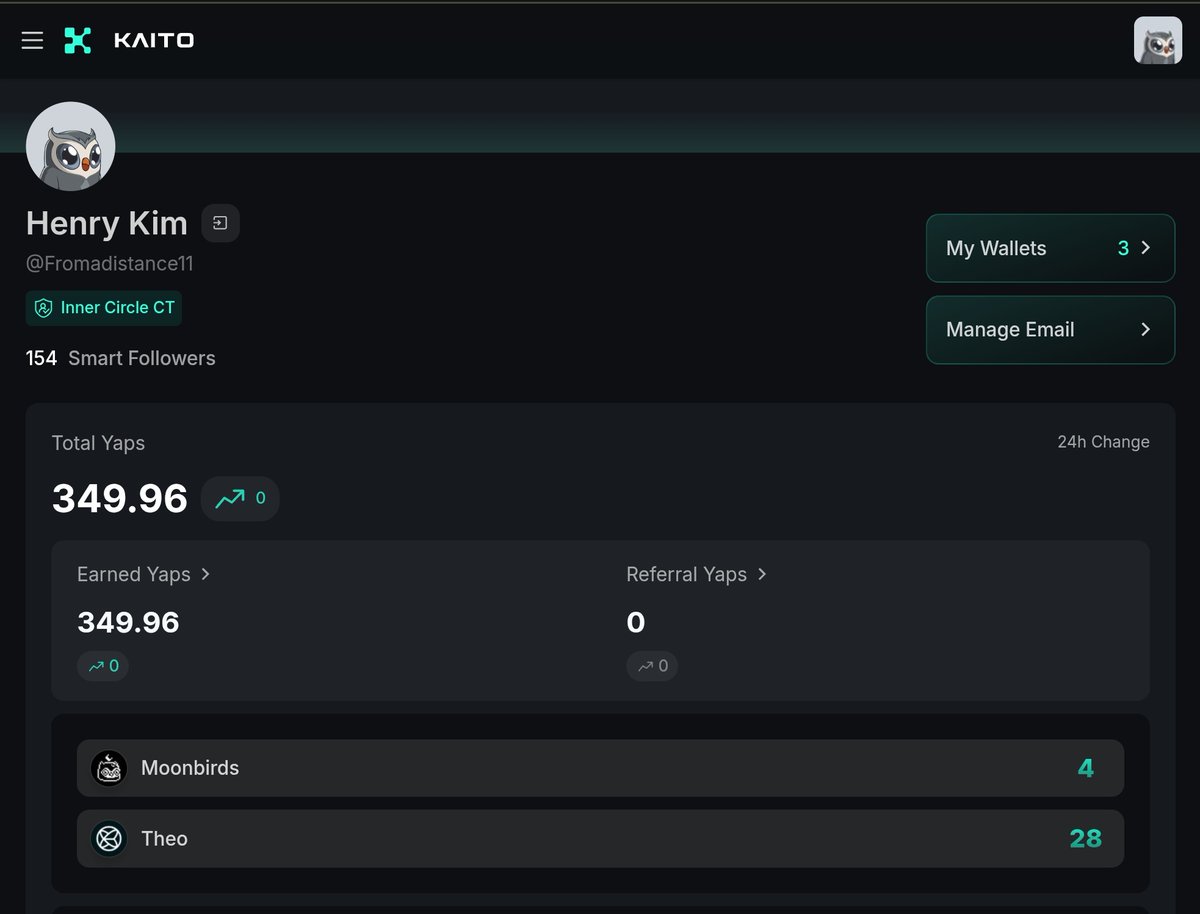Open My Wallets

coord(1050,248)
